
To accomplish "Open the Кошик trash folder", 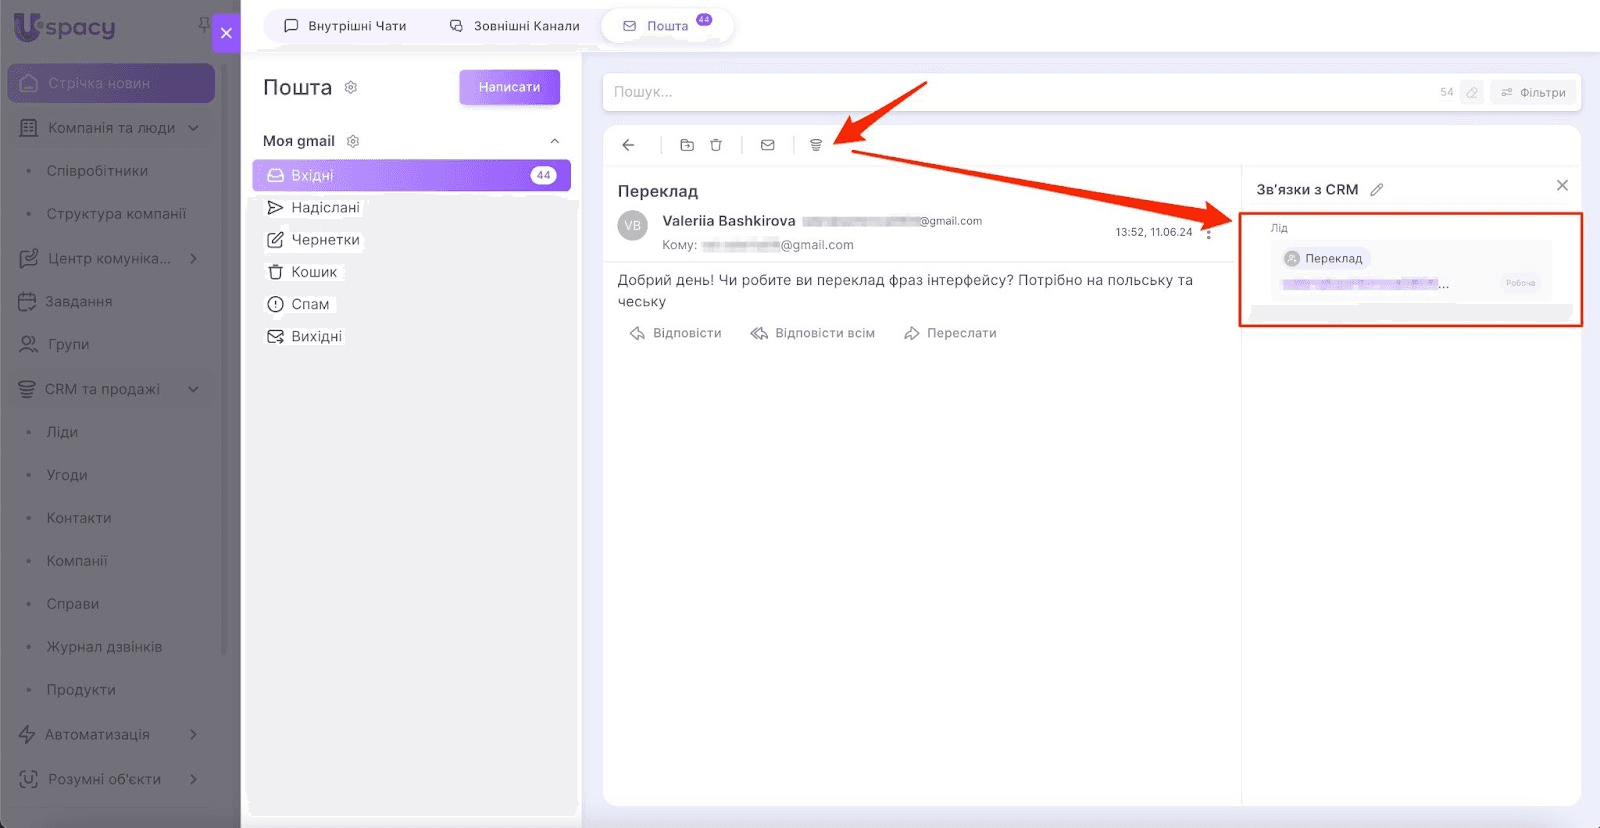I will click(303, 272).
